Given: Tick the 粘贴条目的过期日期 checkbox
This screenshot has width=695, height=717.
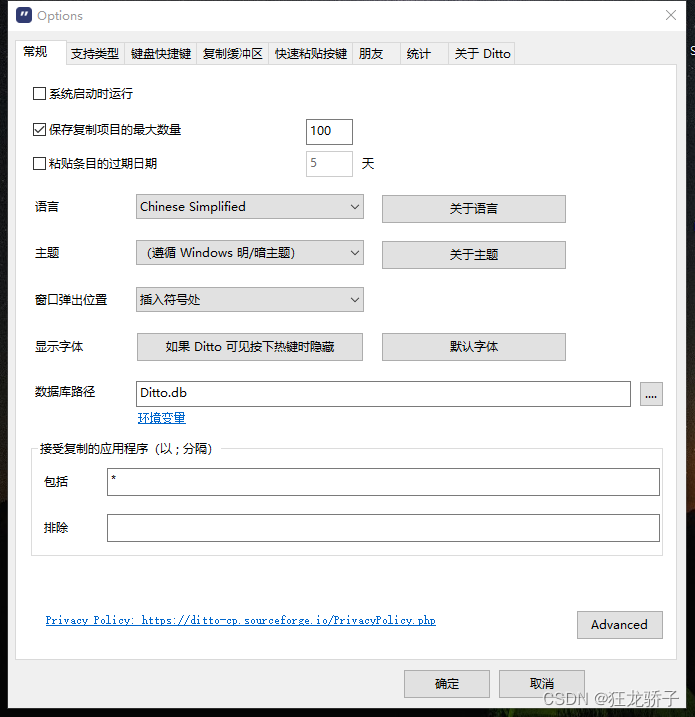Looking at the screenshot, I should click(39, 163).
